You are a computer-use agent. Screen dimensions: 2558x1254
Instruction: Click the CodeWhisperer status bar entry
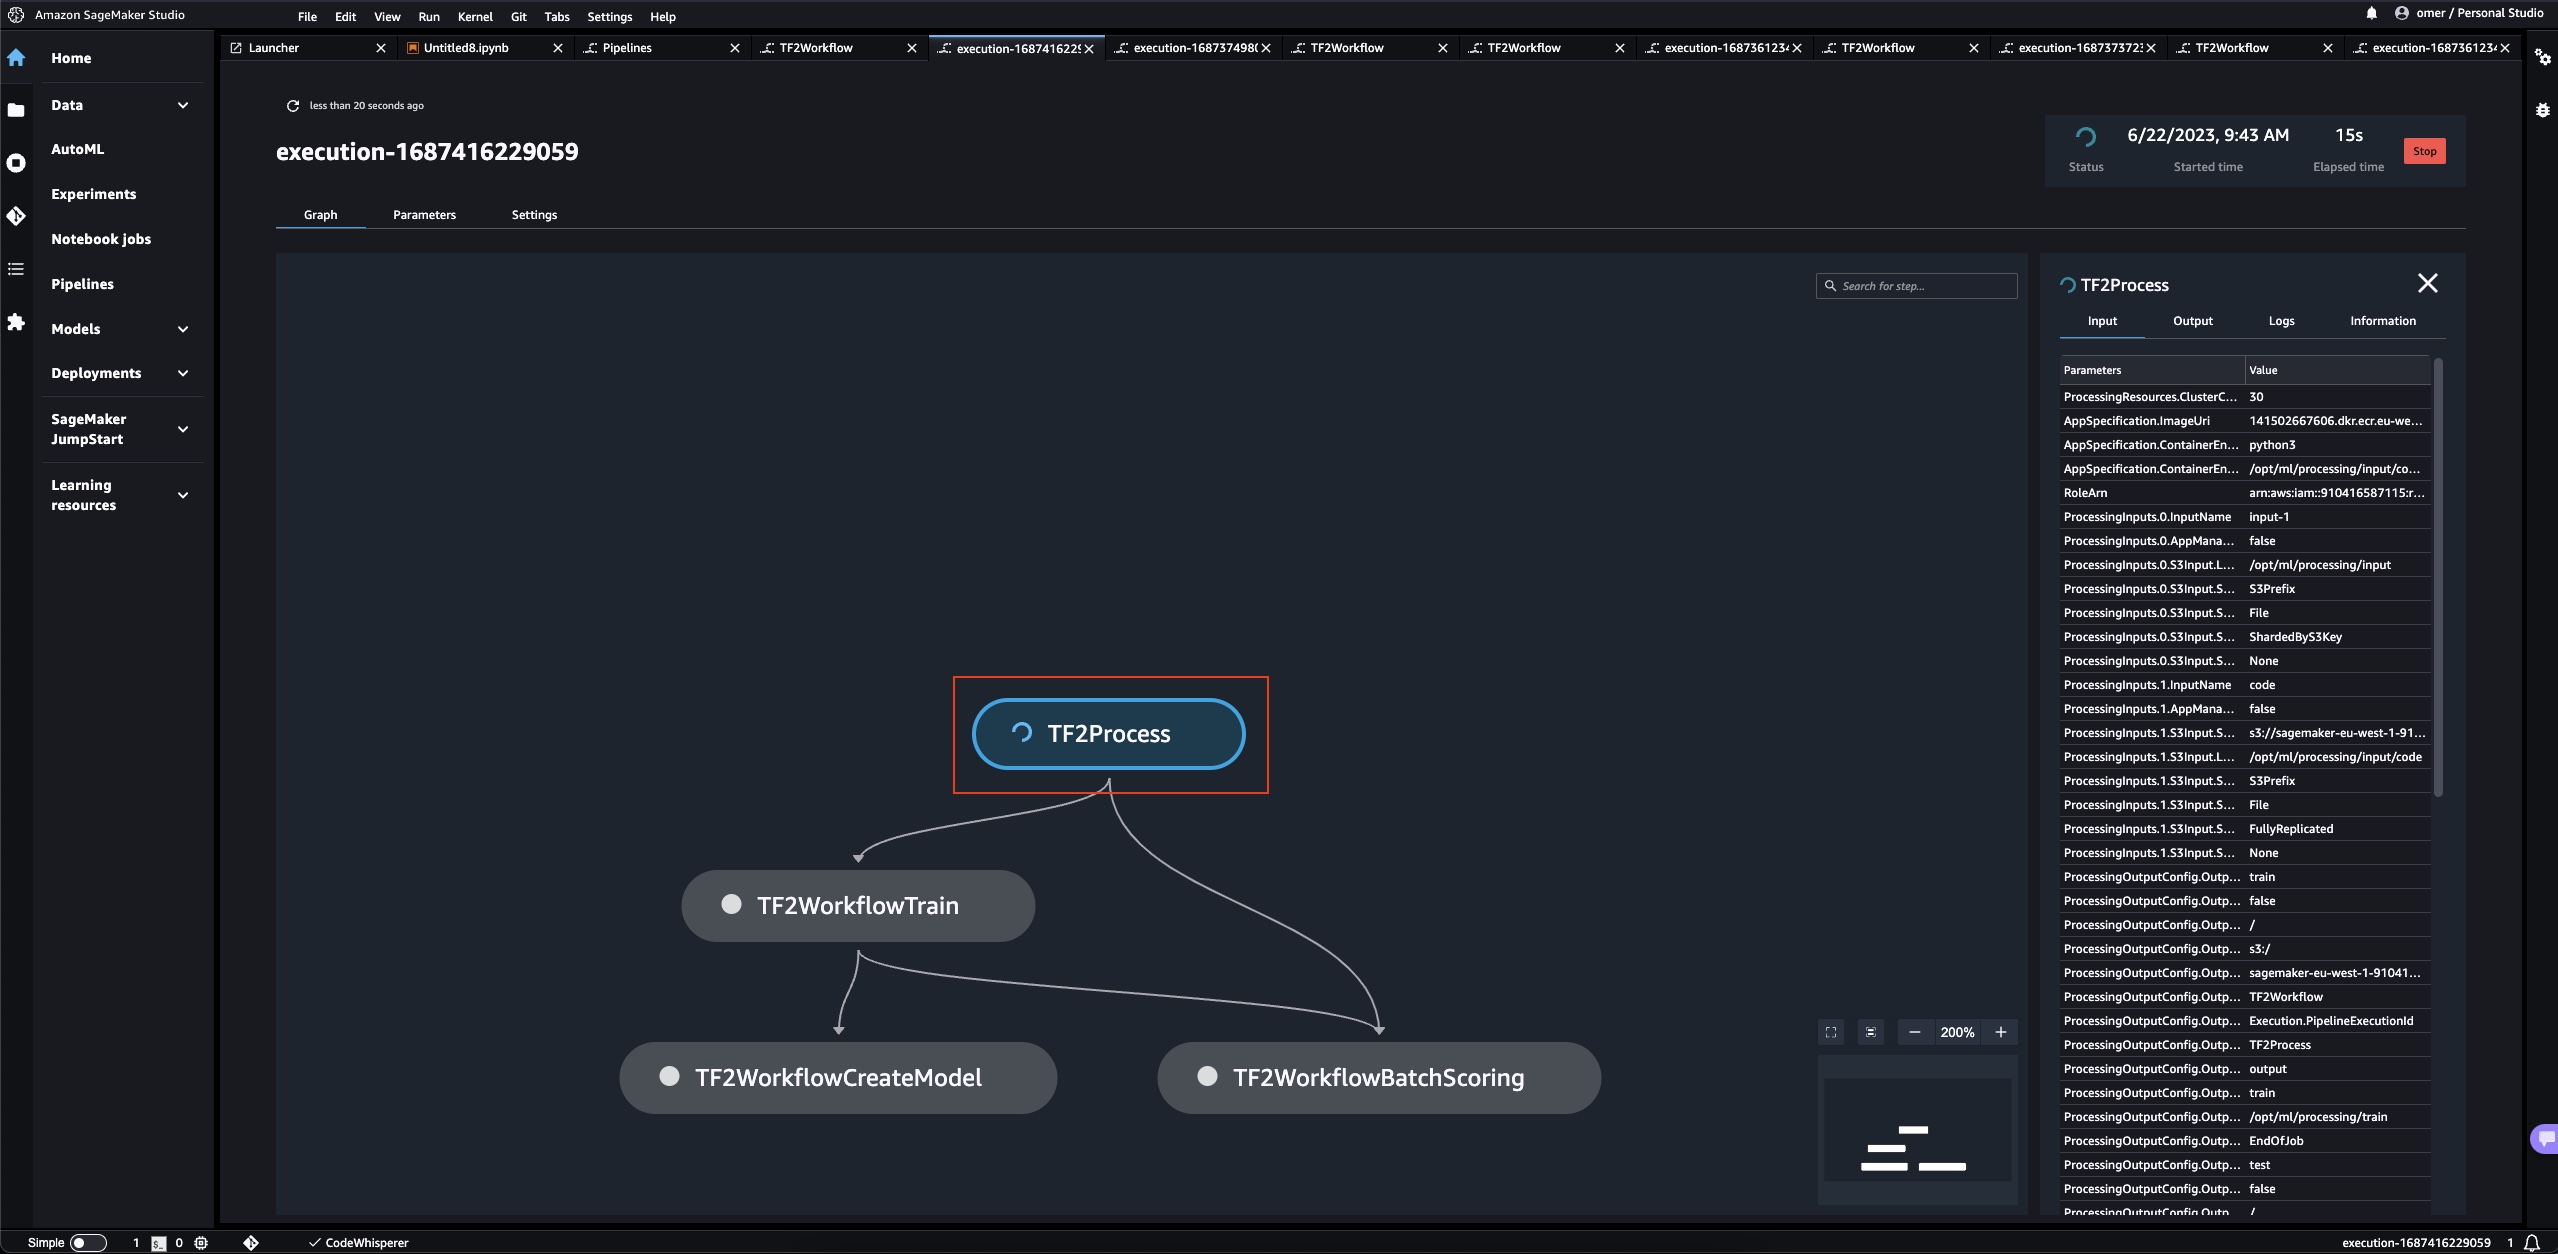click(x=359, y=1243)
